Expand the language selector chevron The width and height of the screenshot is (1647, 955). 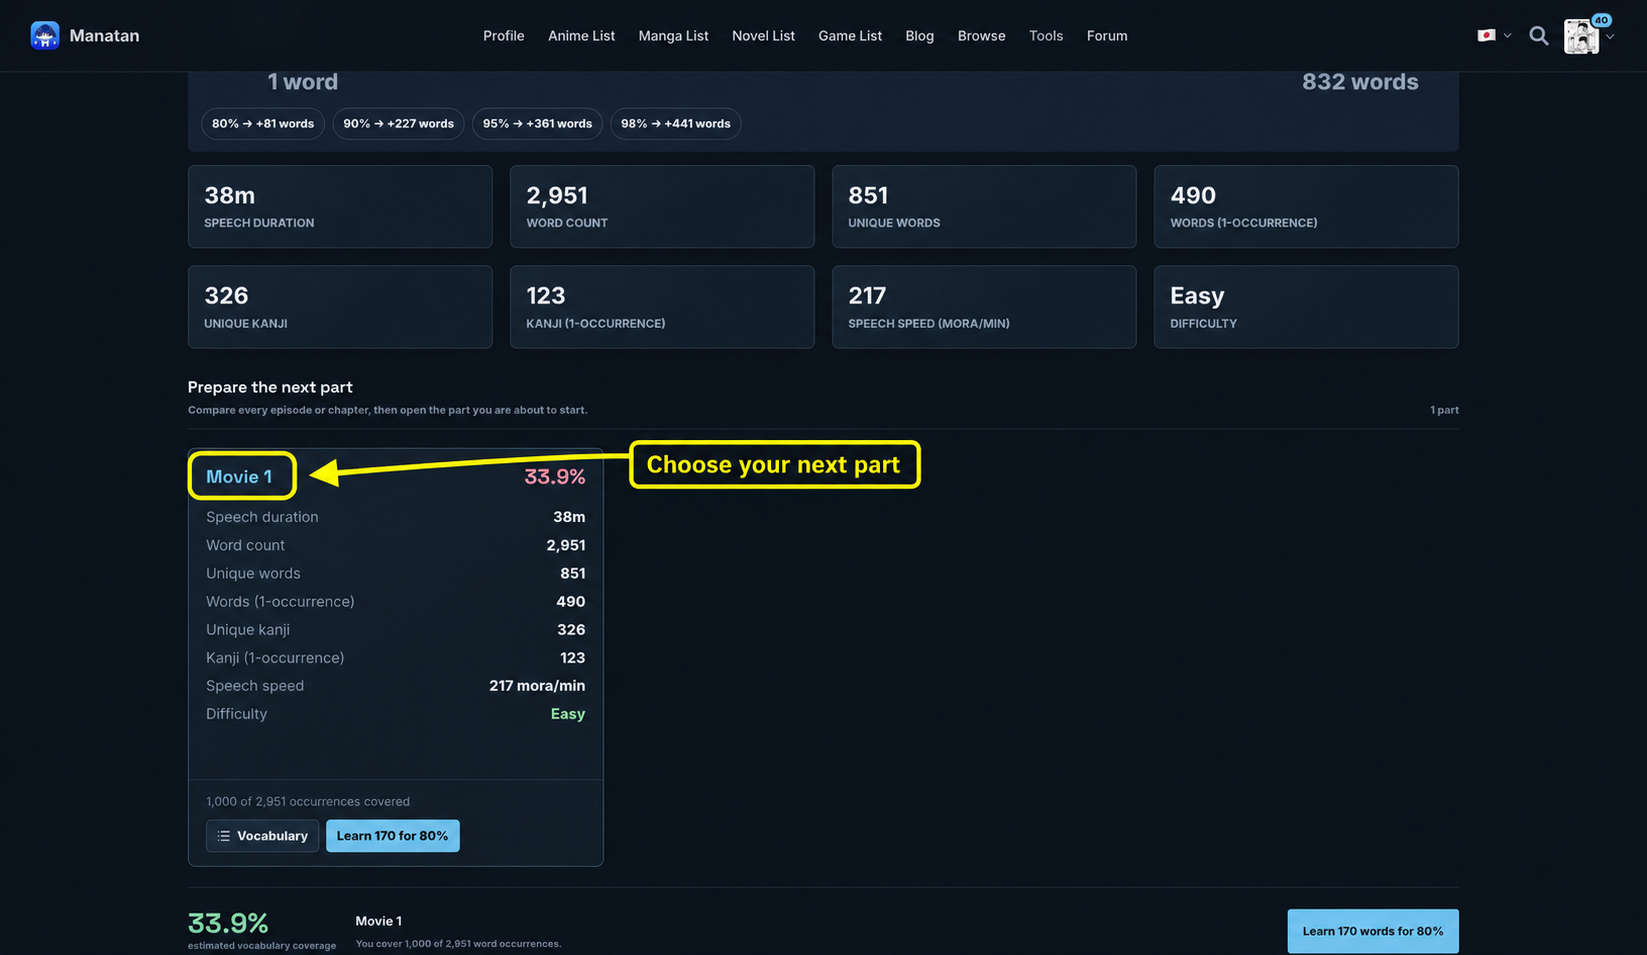[1507, 36]
